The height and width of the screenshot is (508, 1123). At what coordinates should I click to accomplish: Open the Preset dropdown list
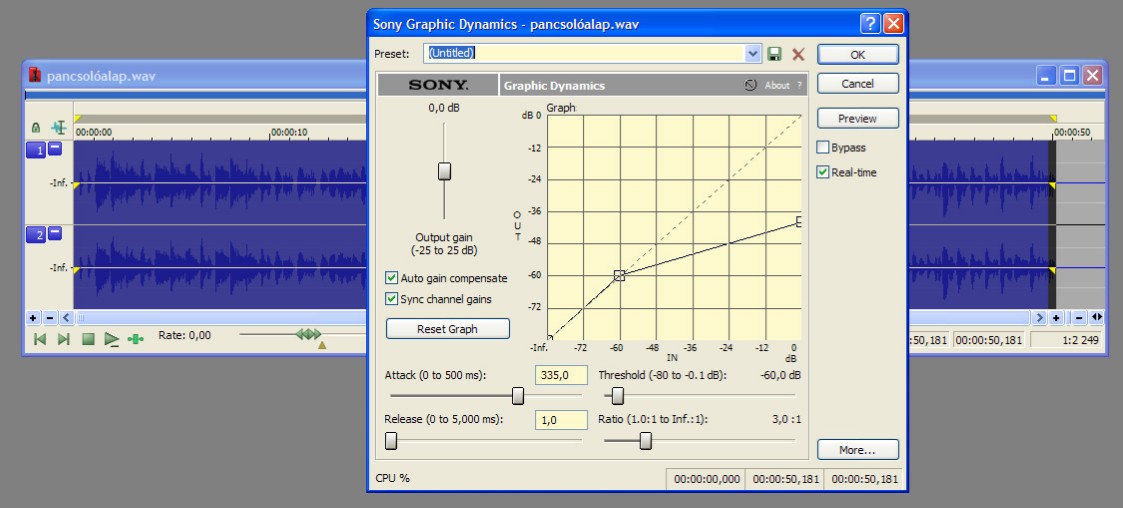pos(753,54)
